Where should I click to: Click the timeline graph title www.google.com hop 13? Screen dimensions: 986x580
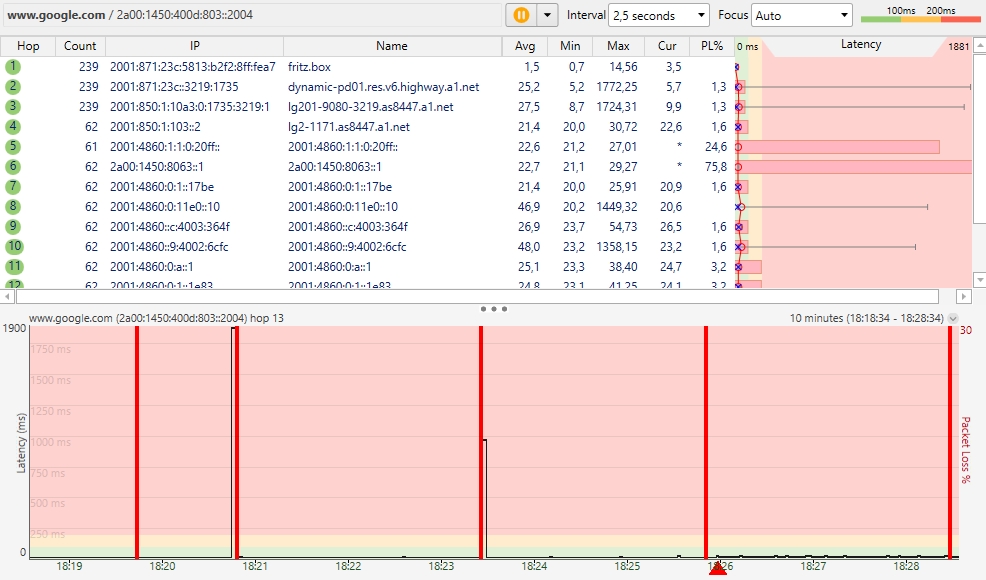[x=156, y=318]
